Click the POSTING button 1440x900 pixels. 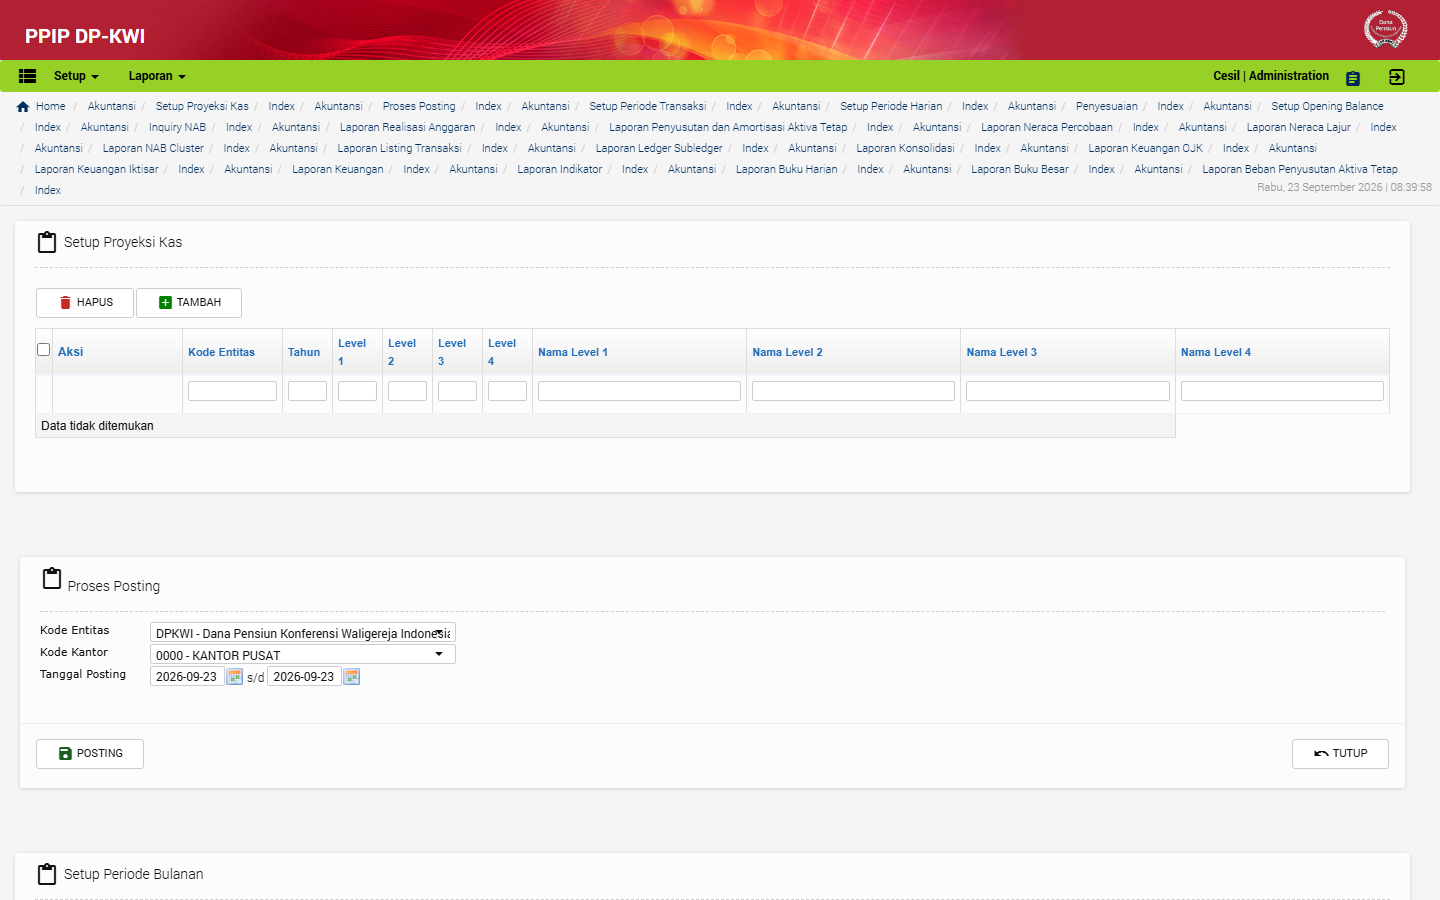(x=90, y=754)
